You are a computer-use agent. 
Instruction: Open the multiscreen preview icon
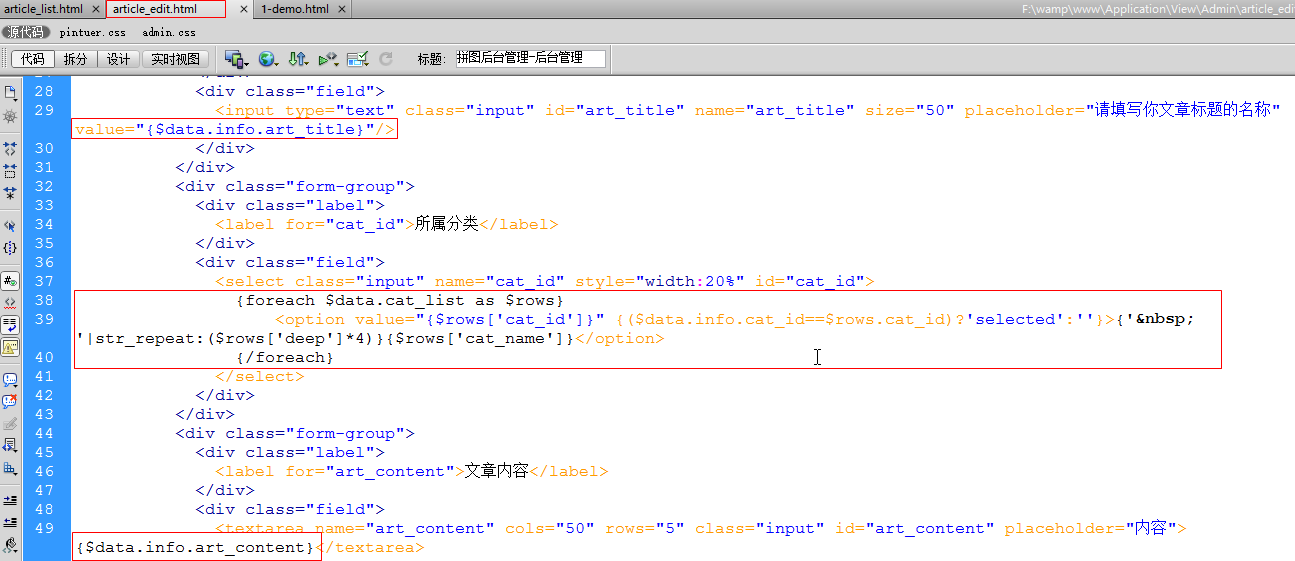[236, 59]
